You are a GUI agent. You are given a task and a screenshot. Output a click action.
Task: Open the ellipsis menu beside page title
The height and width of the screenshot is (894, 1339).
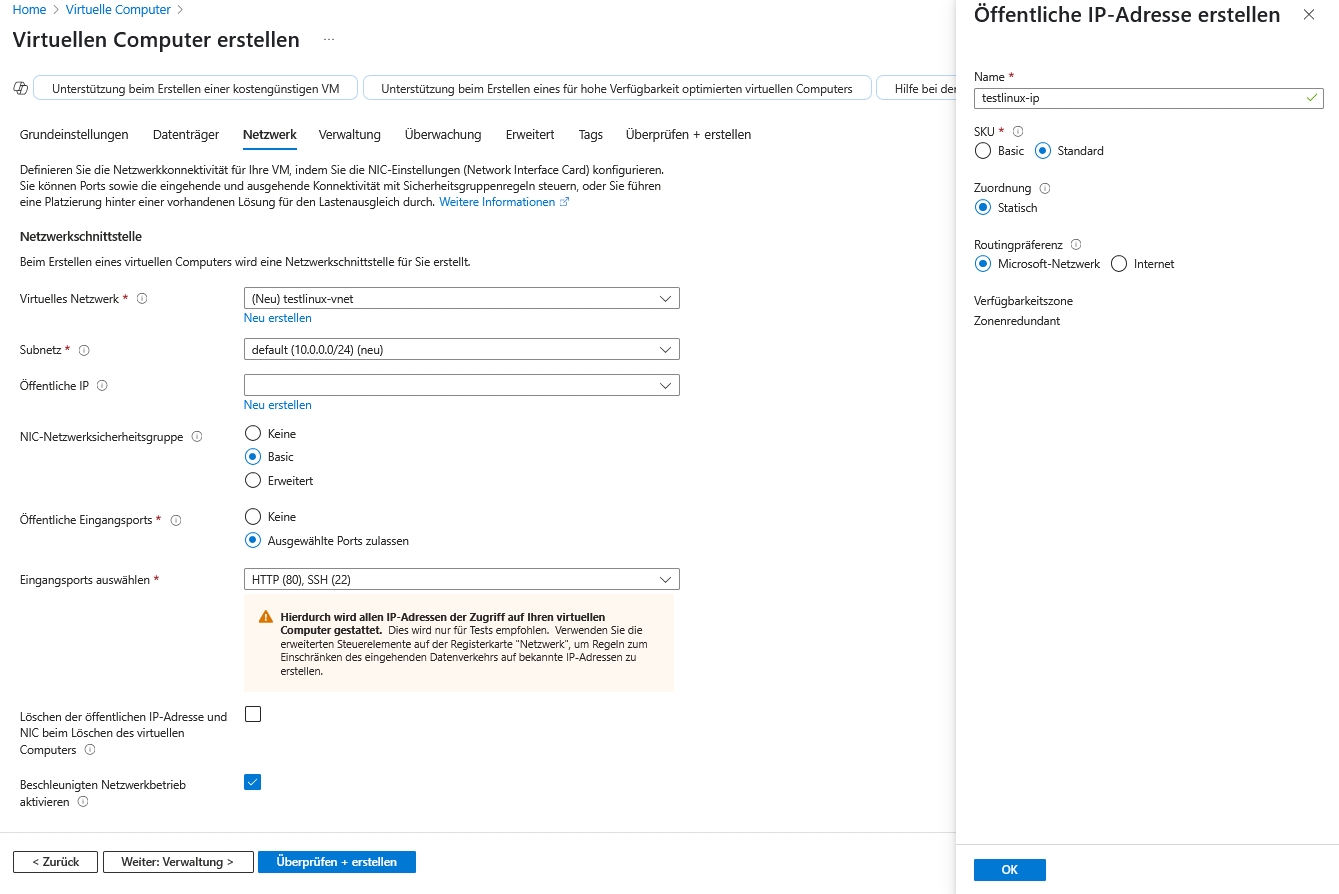[x=329, y=41]
